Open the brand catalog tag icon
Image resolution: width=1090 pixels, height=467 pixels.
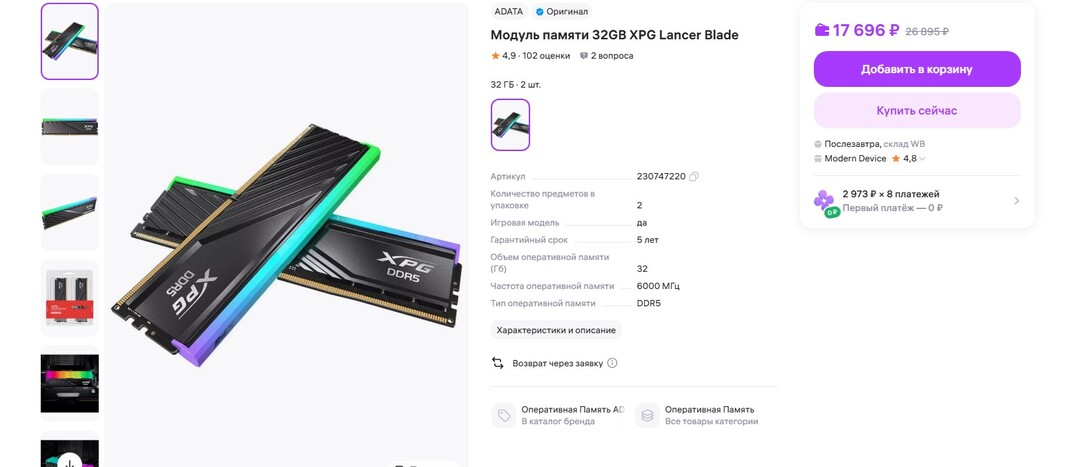click(x=503, y=416)
